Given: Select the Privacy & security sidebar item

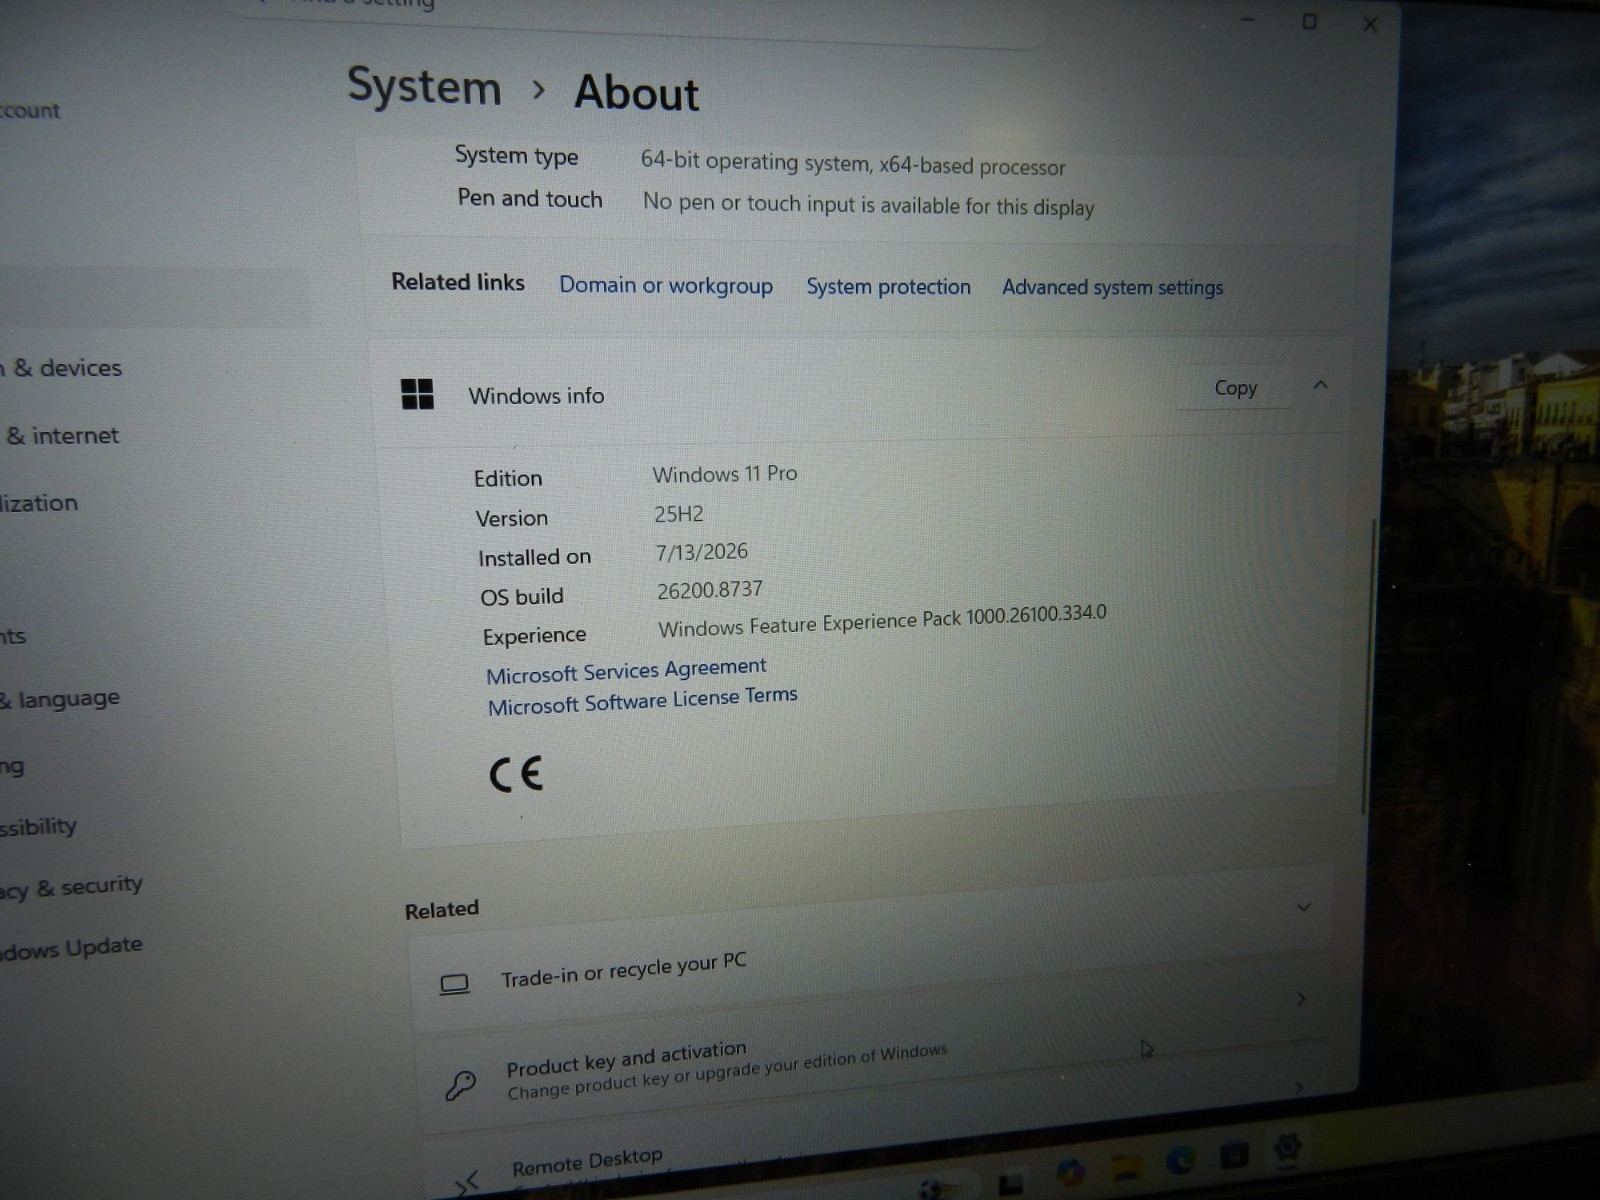Looking at the screenshot, I should pos(71,887).
